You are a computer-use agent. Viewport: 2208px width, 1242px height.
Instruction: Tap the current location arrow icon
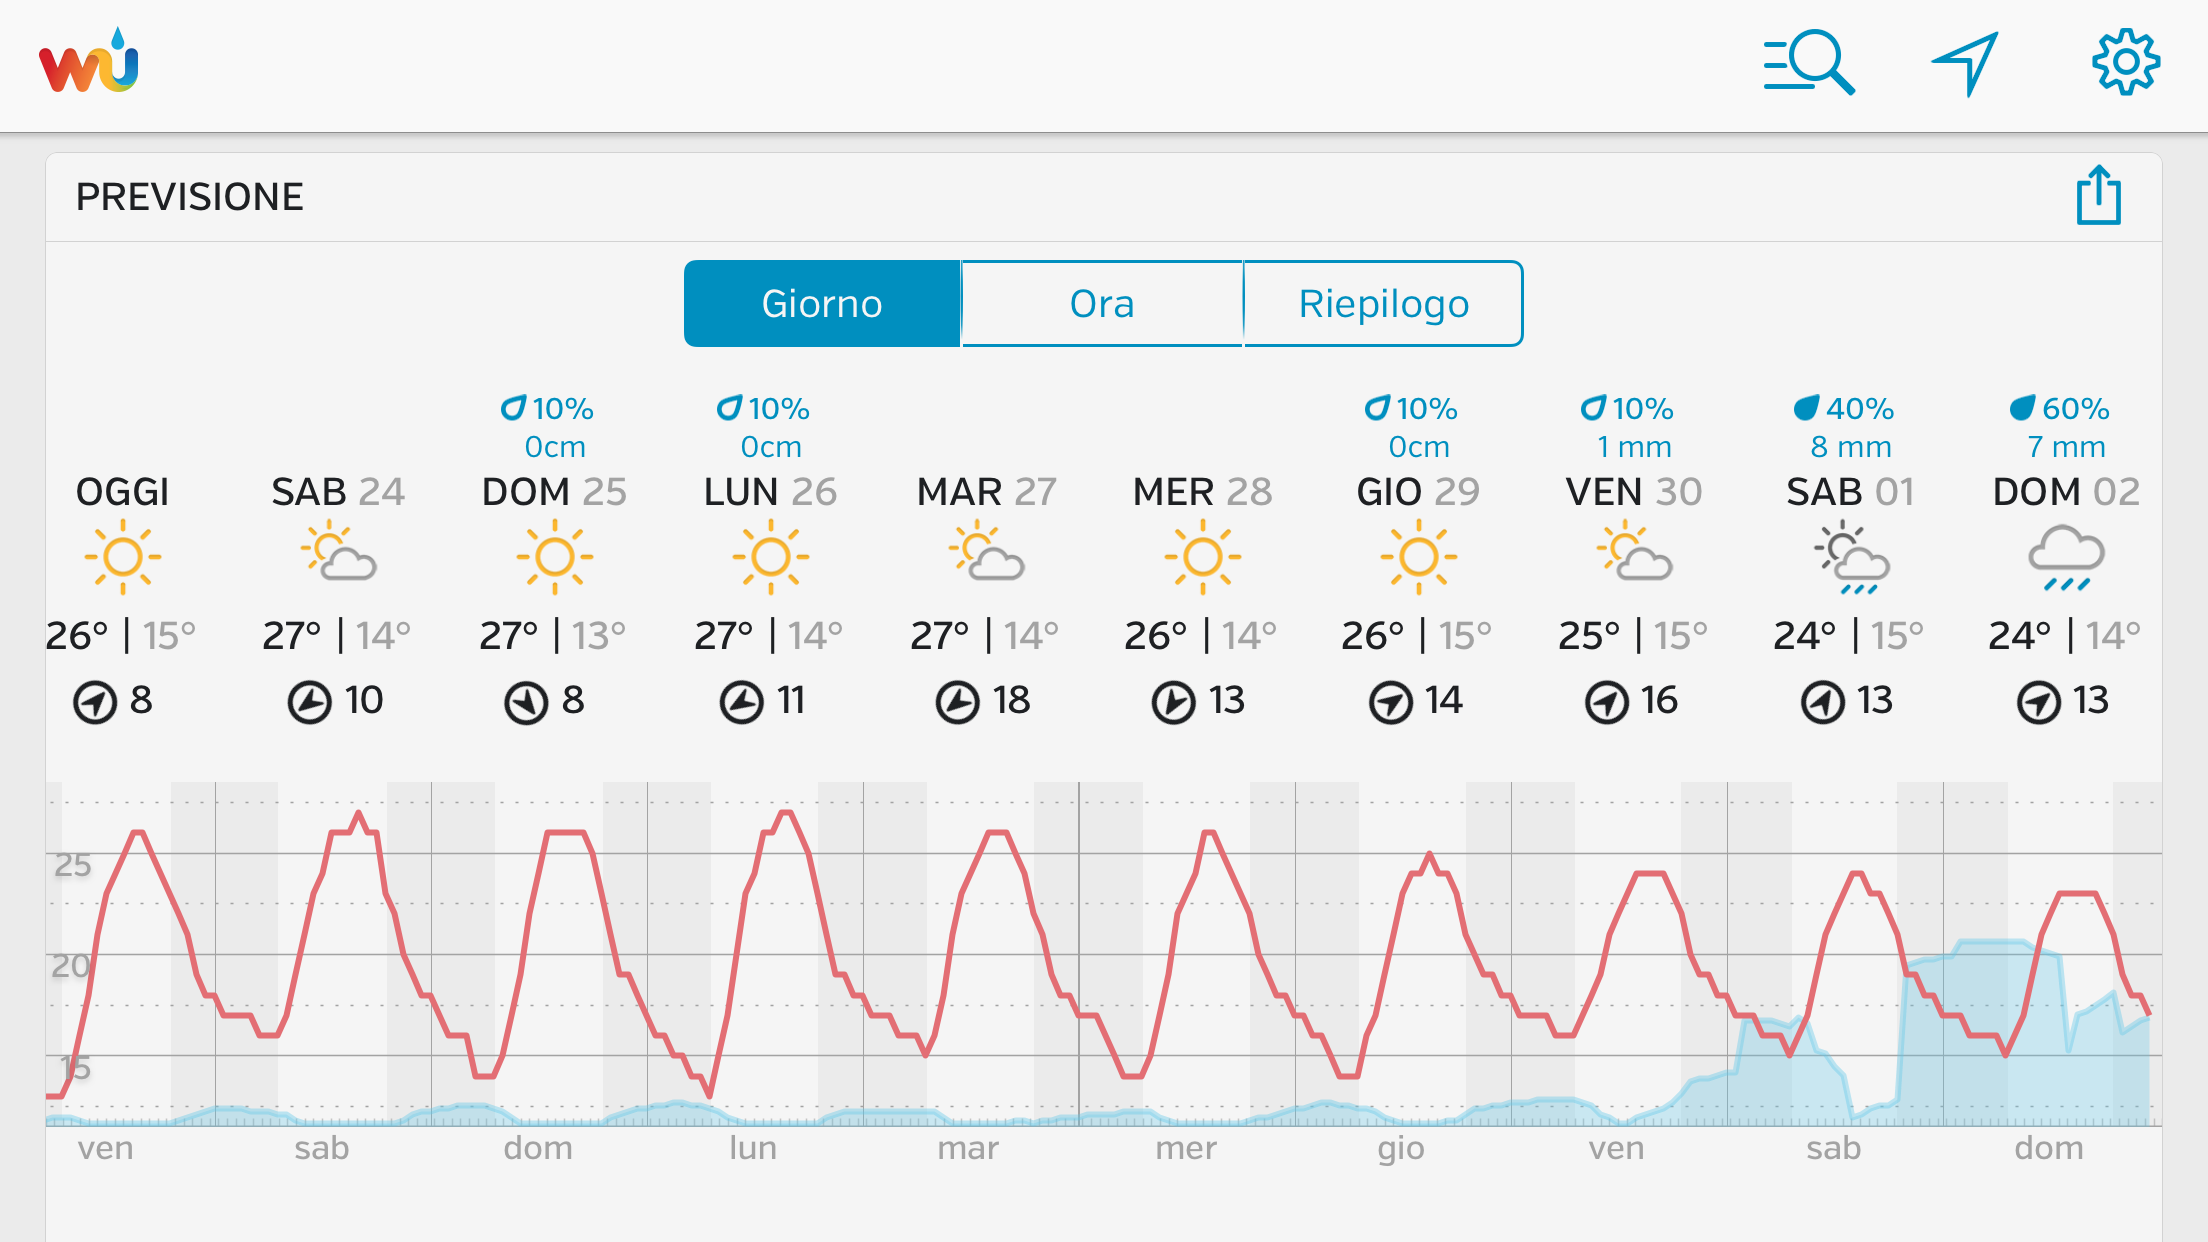click(1965, 63)
